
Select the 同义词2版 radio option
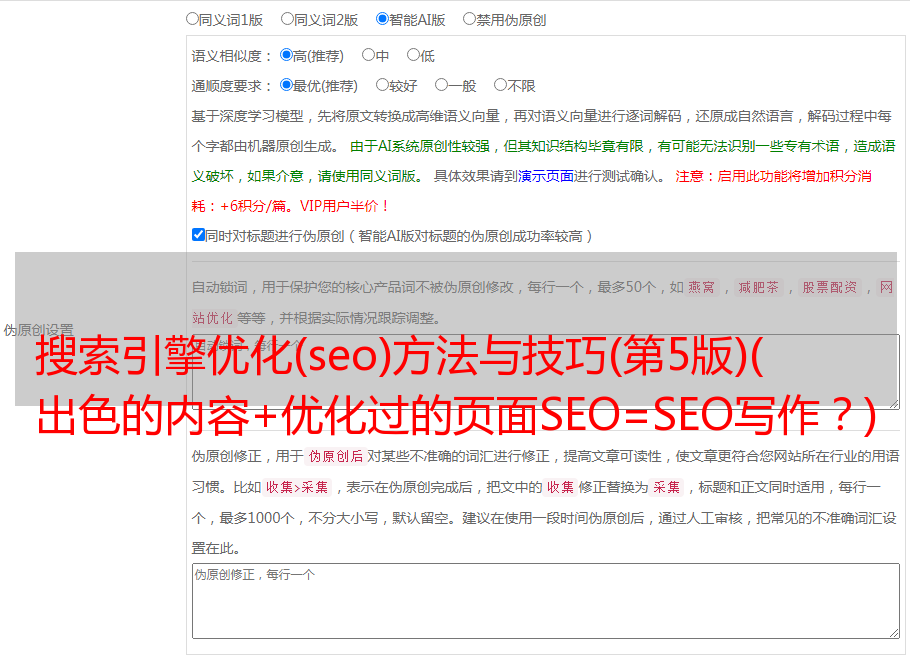click(287, 19)
